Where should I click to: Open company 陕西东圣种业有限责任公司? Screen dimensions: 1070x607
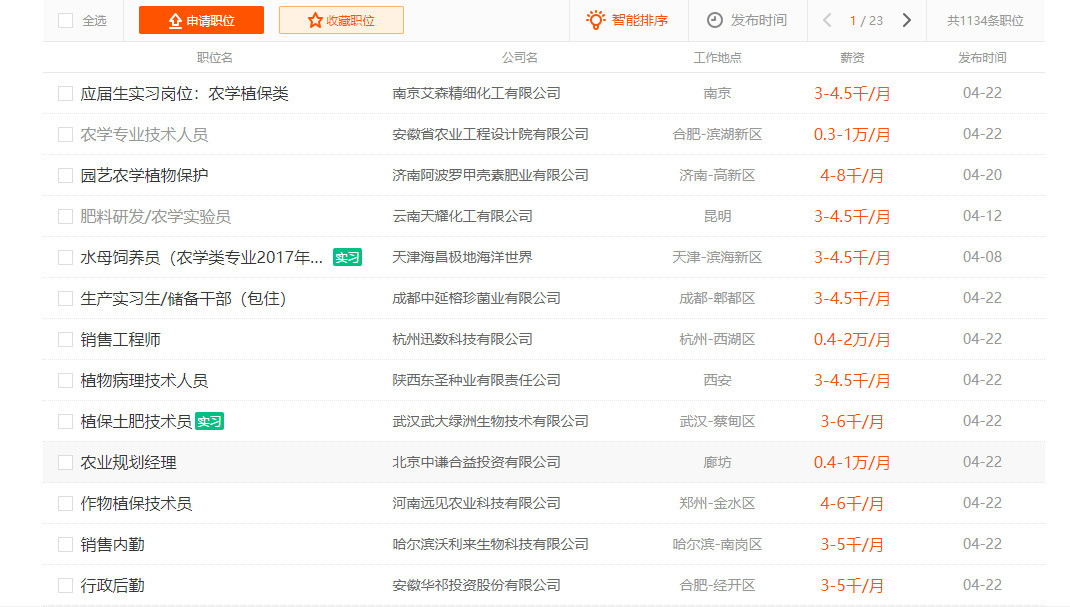[476, 380]
